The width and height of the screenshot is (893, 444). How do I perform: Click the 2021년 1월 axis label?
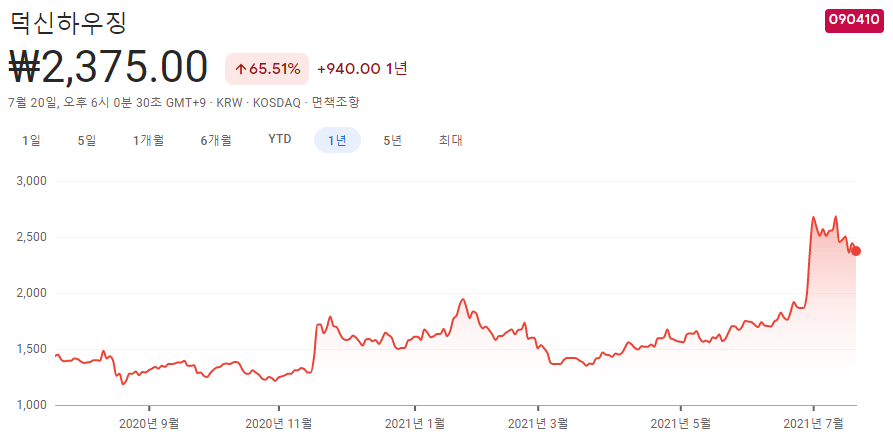click(415, 423)
